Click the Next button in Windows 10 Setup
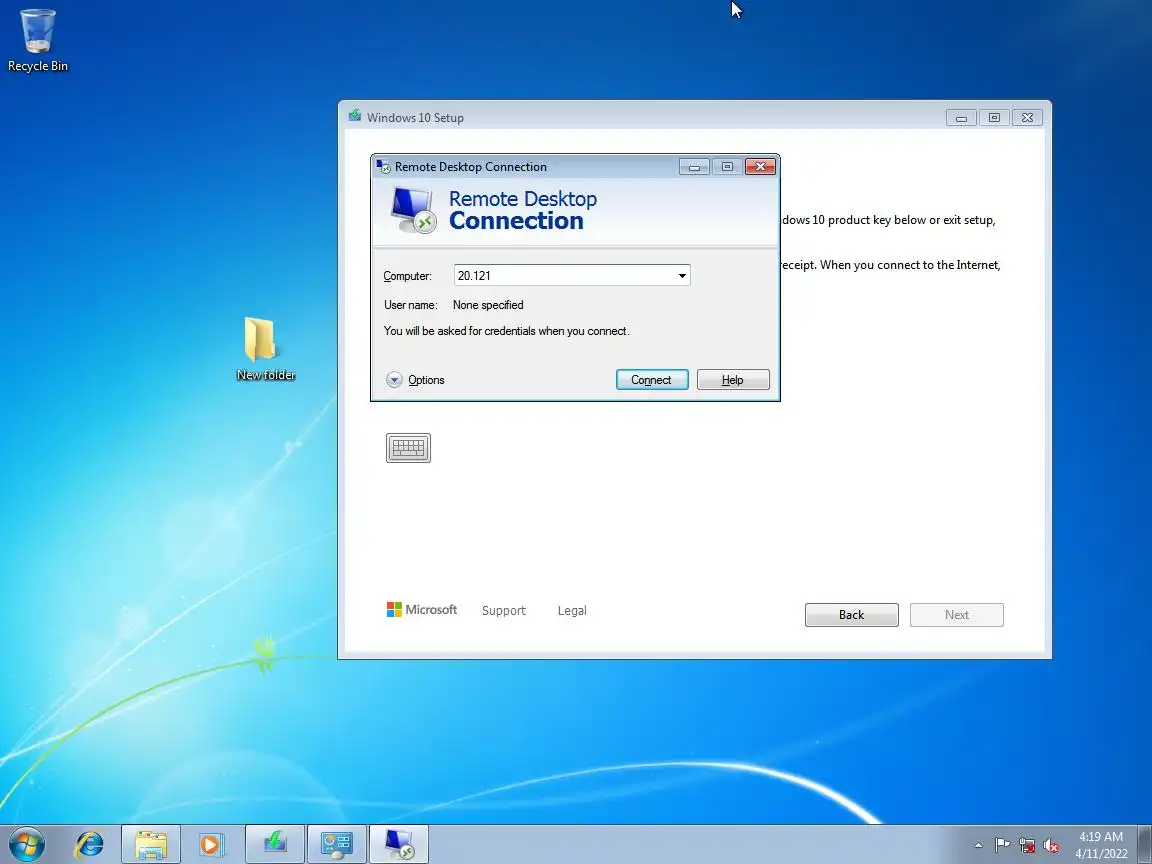1152x864 pixels. 957,615
